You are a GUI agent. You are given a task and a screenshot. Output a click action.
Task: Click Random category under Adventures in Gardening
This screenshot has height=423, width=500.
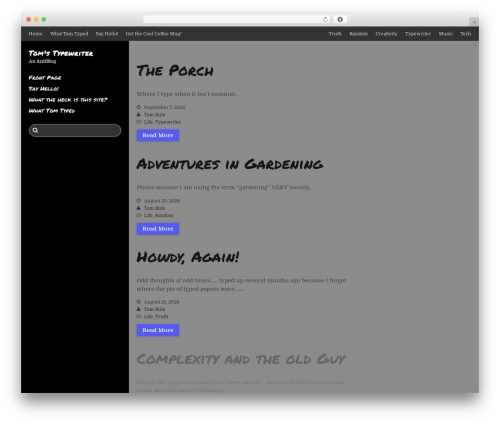[164, 215]
